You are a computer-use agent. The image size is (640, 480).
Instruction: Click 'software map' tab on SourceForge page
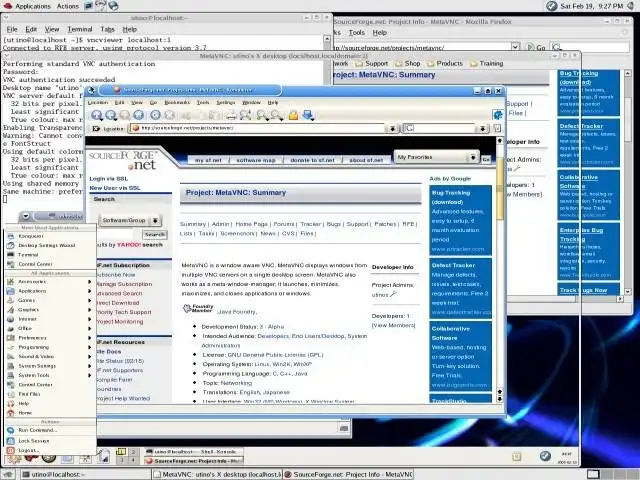click(x=256, y=160)
